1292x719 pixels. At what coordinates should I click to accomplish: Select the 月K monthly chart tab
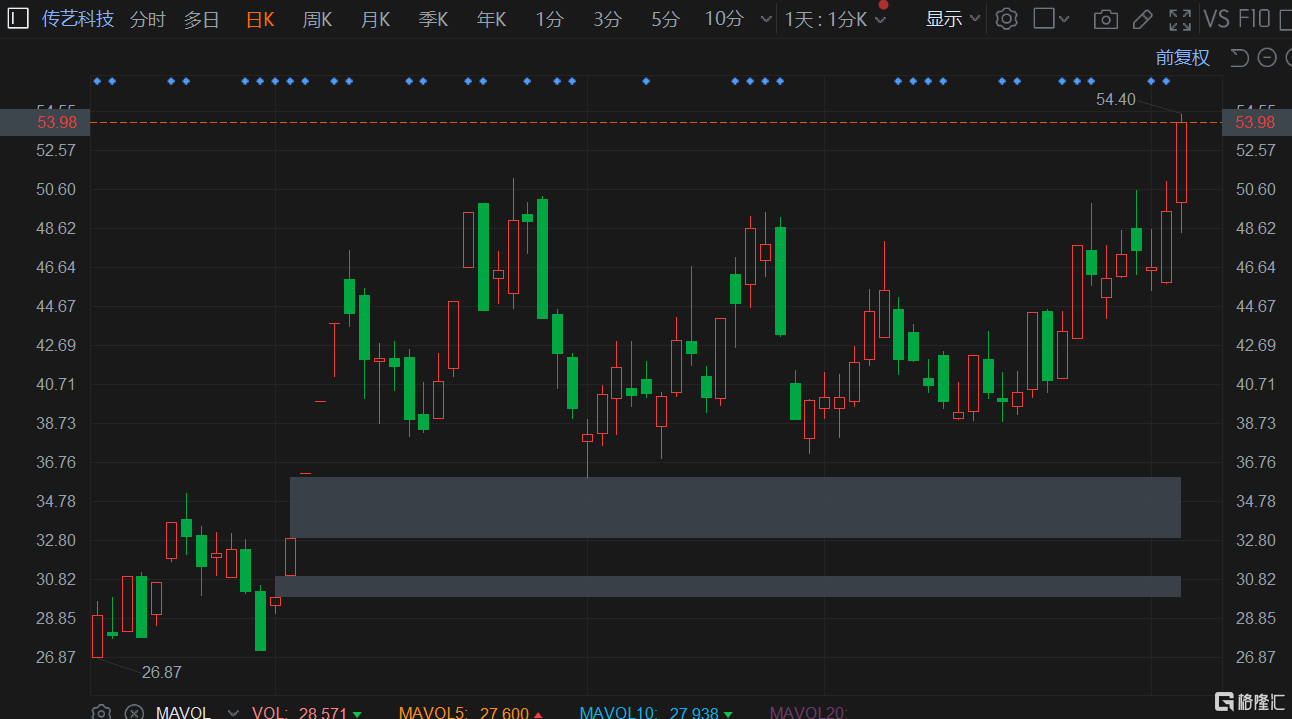[375, 19]
